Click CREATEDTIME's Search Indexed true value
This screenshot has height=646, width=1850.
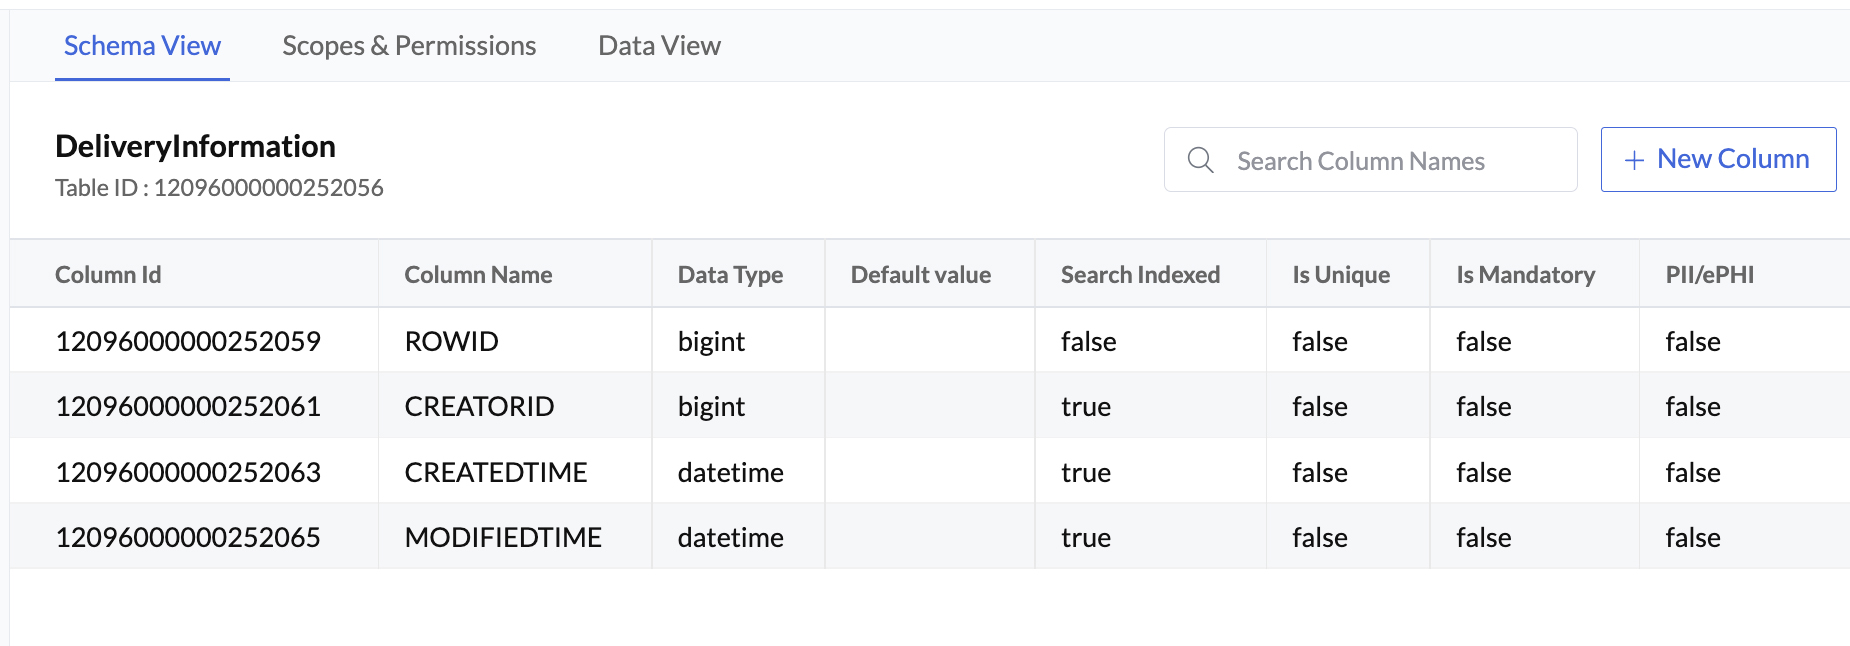(1086, 473)
